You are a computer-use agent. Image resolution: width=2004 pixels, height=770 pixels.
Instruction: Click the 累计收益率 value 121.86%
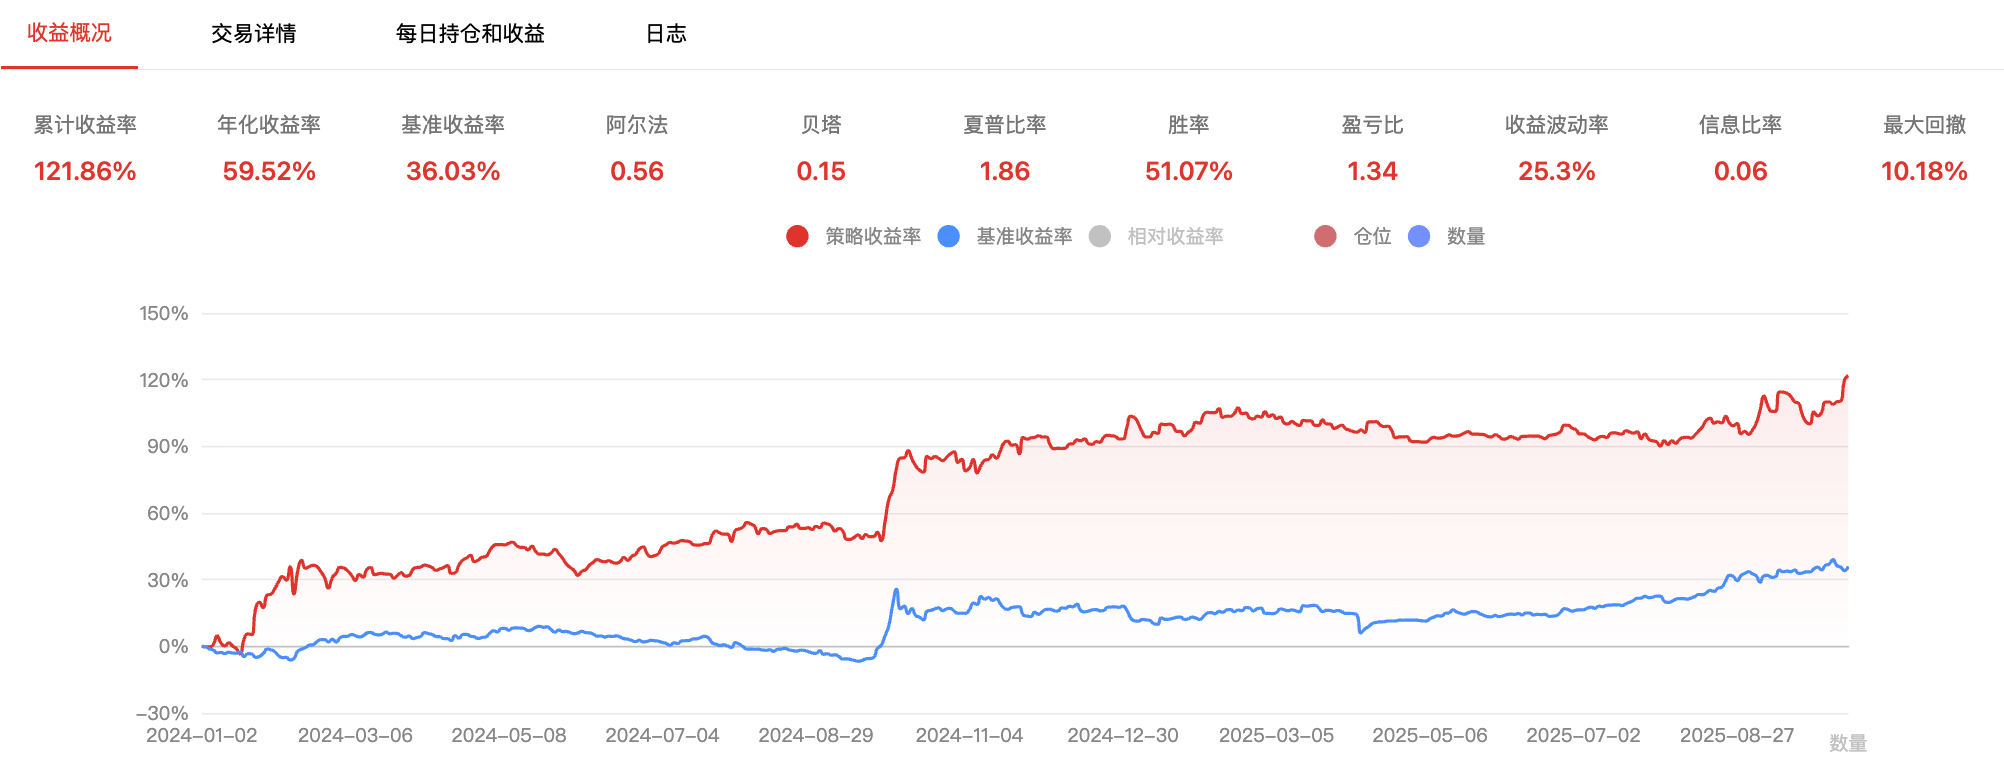click(85, 171)
